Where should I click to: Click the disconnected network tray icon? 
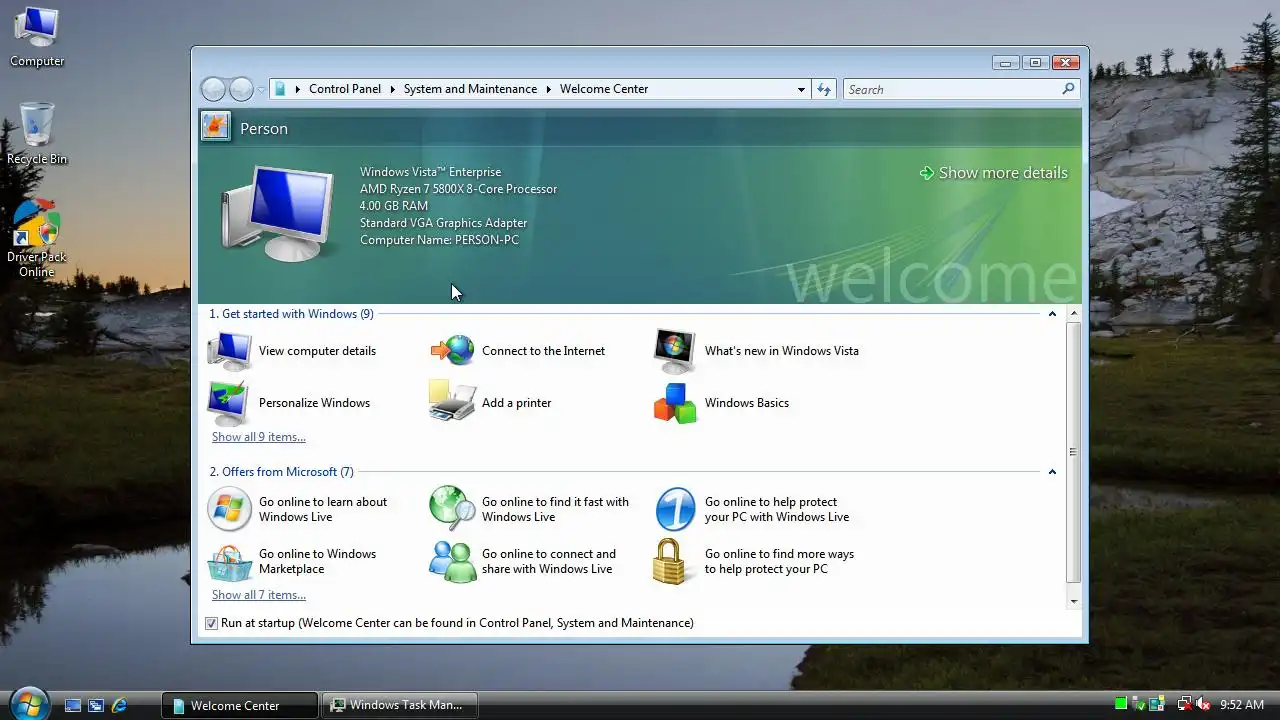pyautogui.click(x=1184, y=705)
